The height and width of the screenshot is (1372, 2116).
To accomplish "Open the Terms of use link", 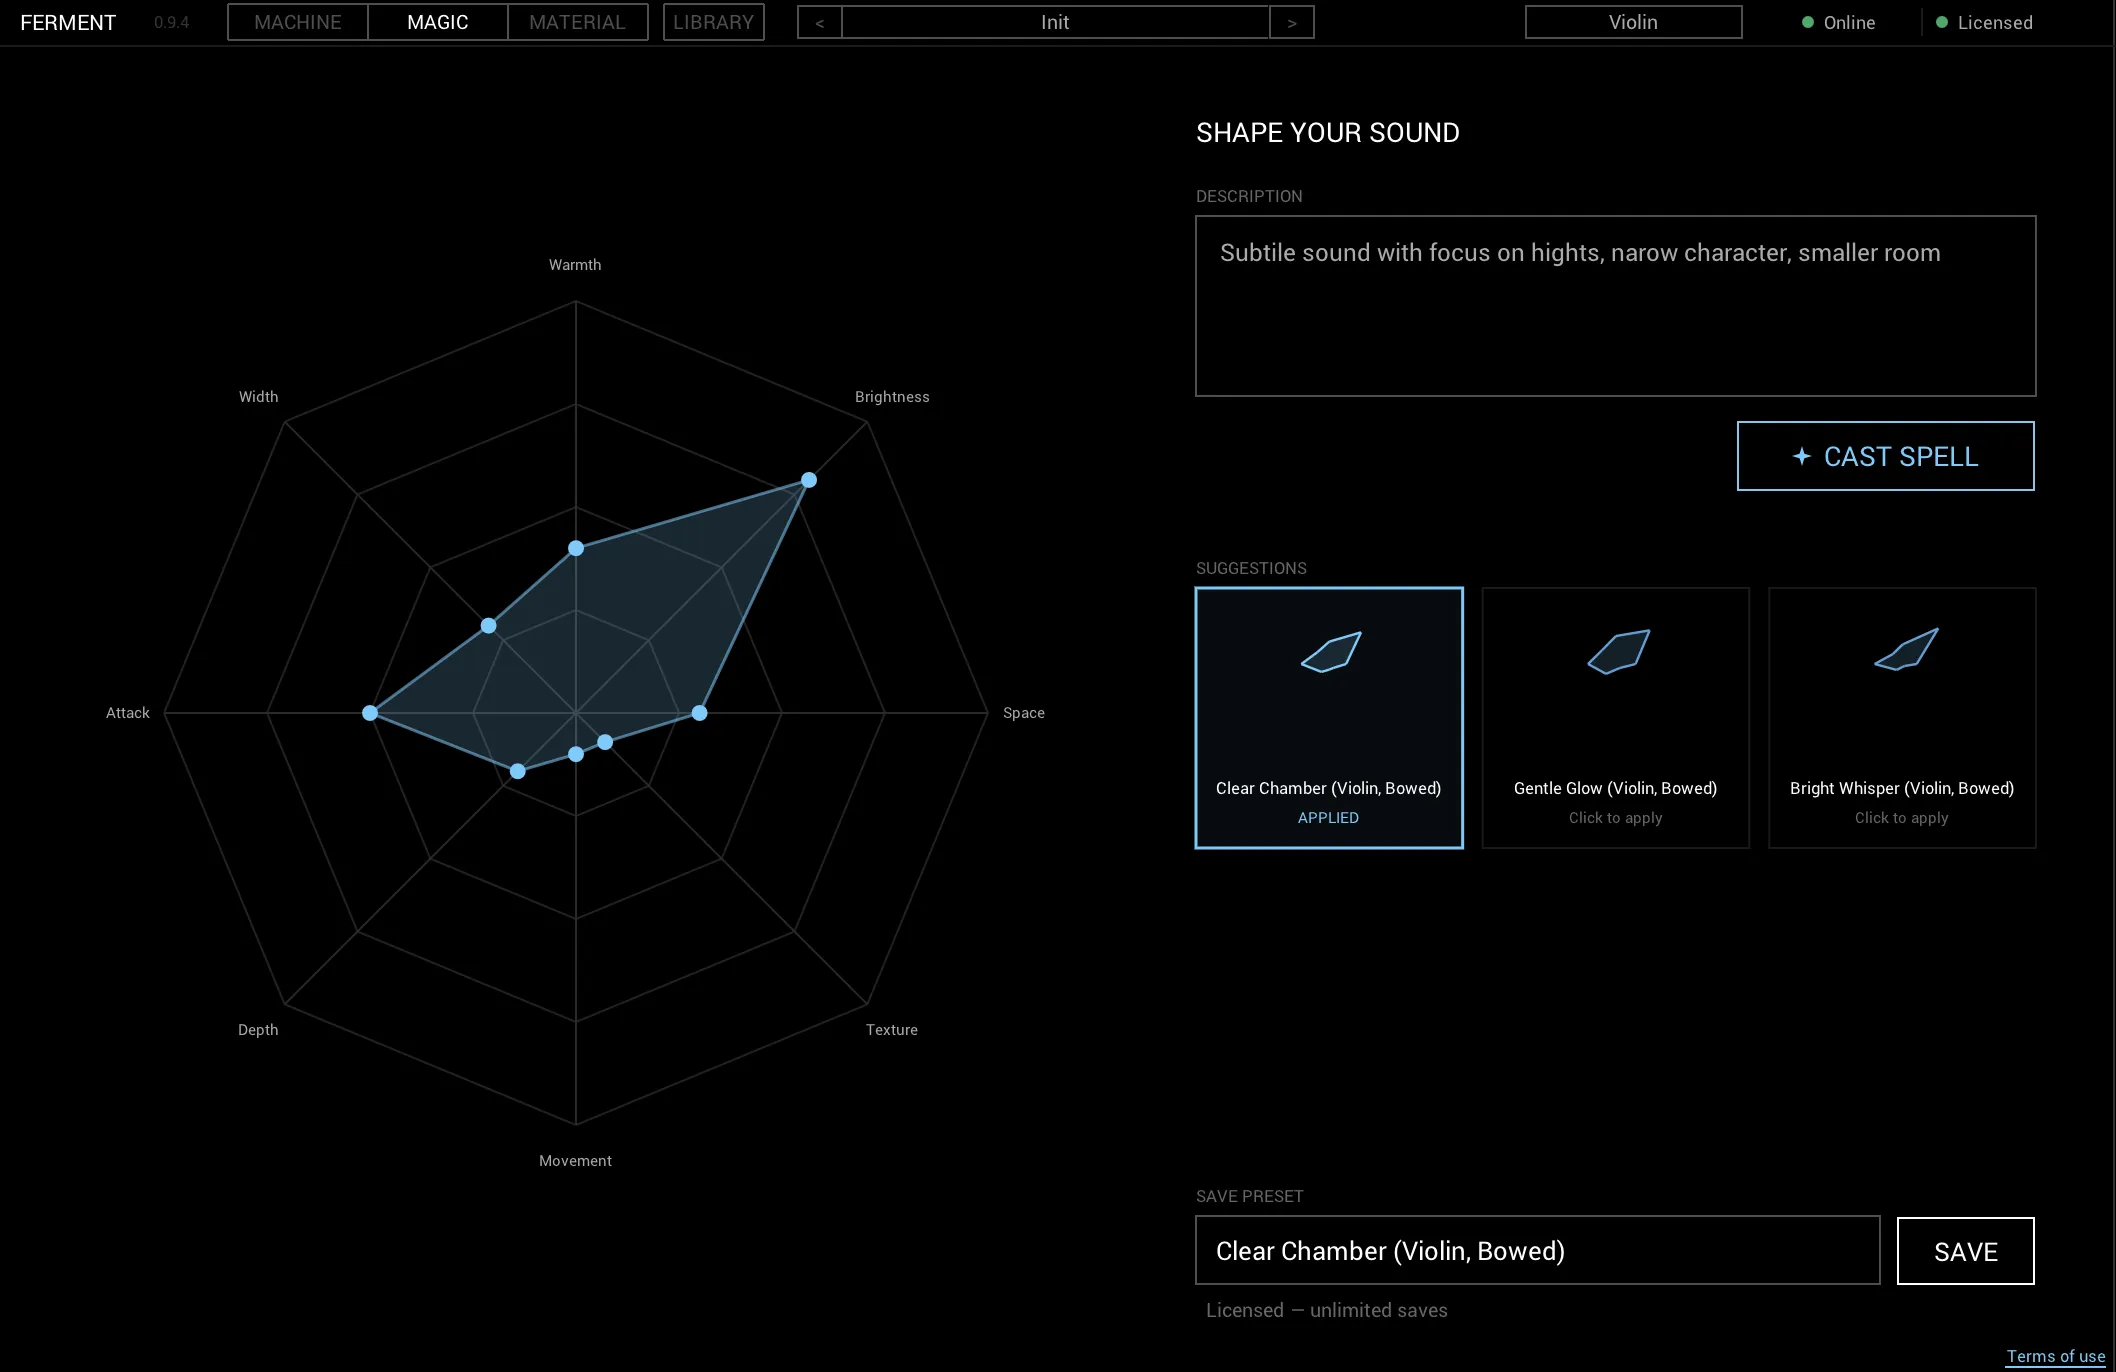I will coord(2055,1356).
